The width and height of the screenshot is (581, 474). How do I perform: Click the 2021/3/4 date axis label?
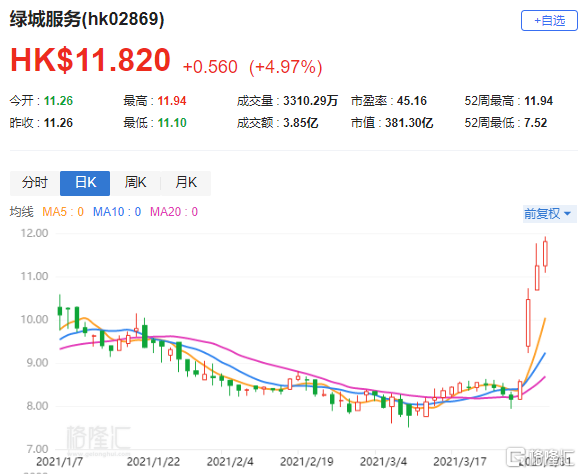click(x=383, y=462)
